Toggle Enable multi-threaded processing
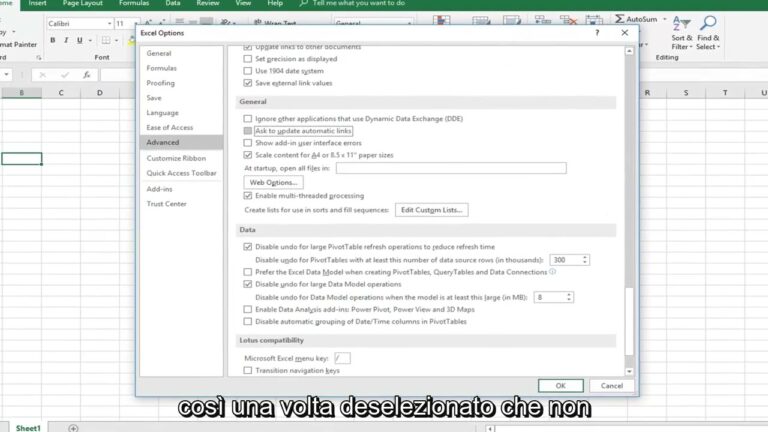This screenshot has height=432, width=768. pos(248,195)
